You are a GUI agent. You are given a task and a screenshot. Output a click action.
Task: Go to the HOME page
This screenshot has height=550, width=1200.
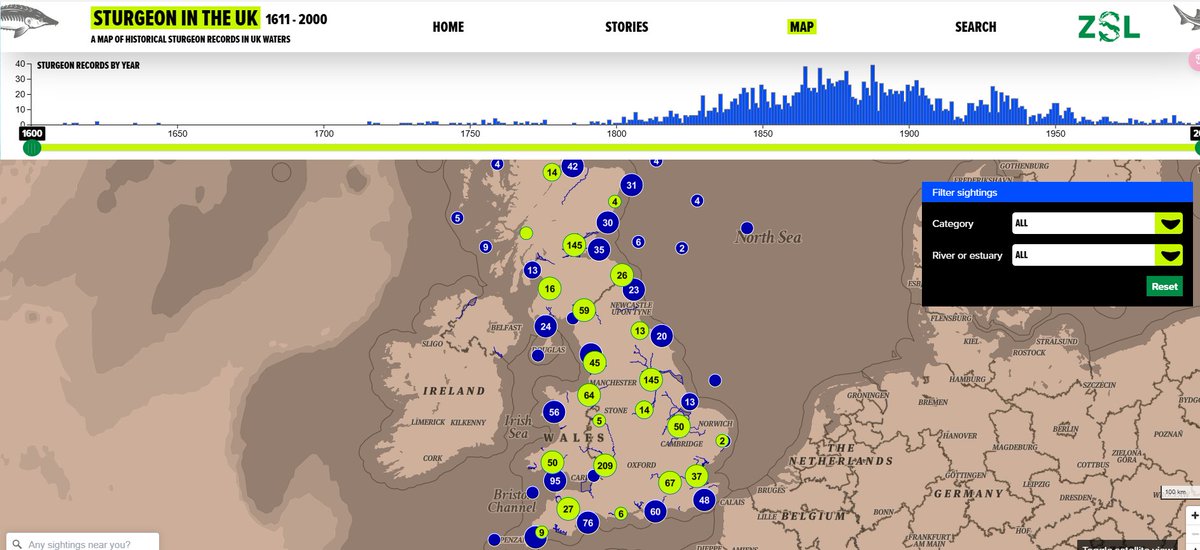click(448, 27)
